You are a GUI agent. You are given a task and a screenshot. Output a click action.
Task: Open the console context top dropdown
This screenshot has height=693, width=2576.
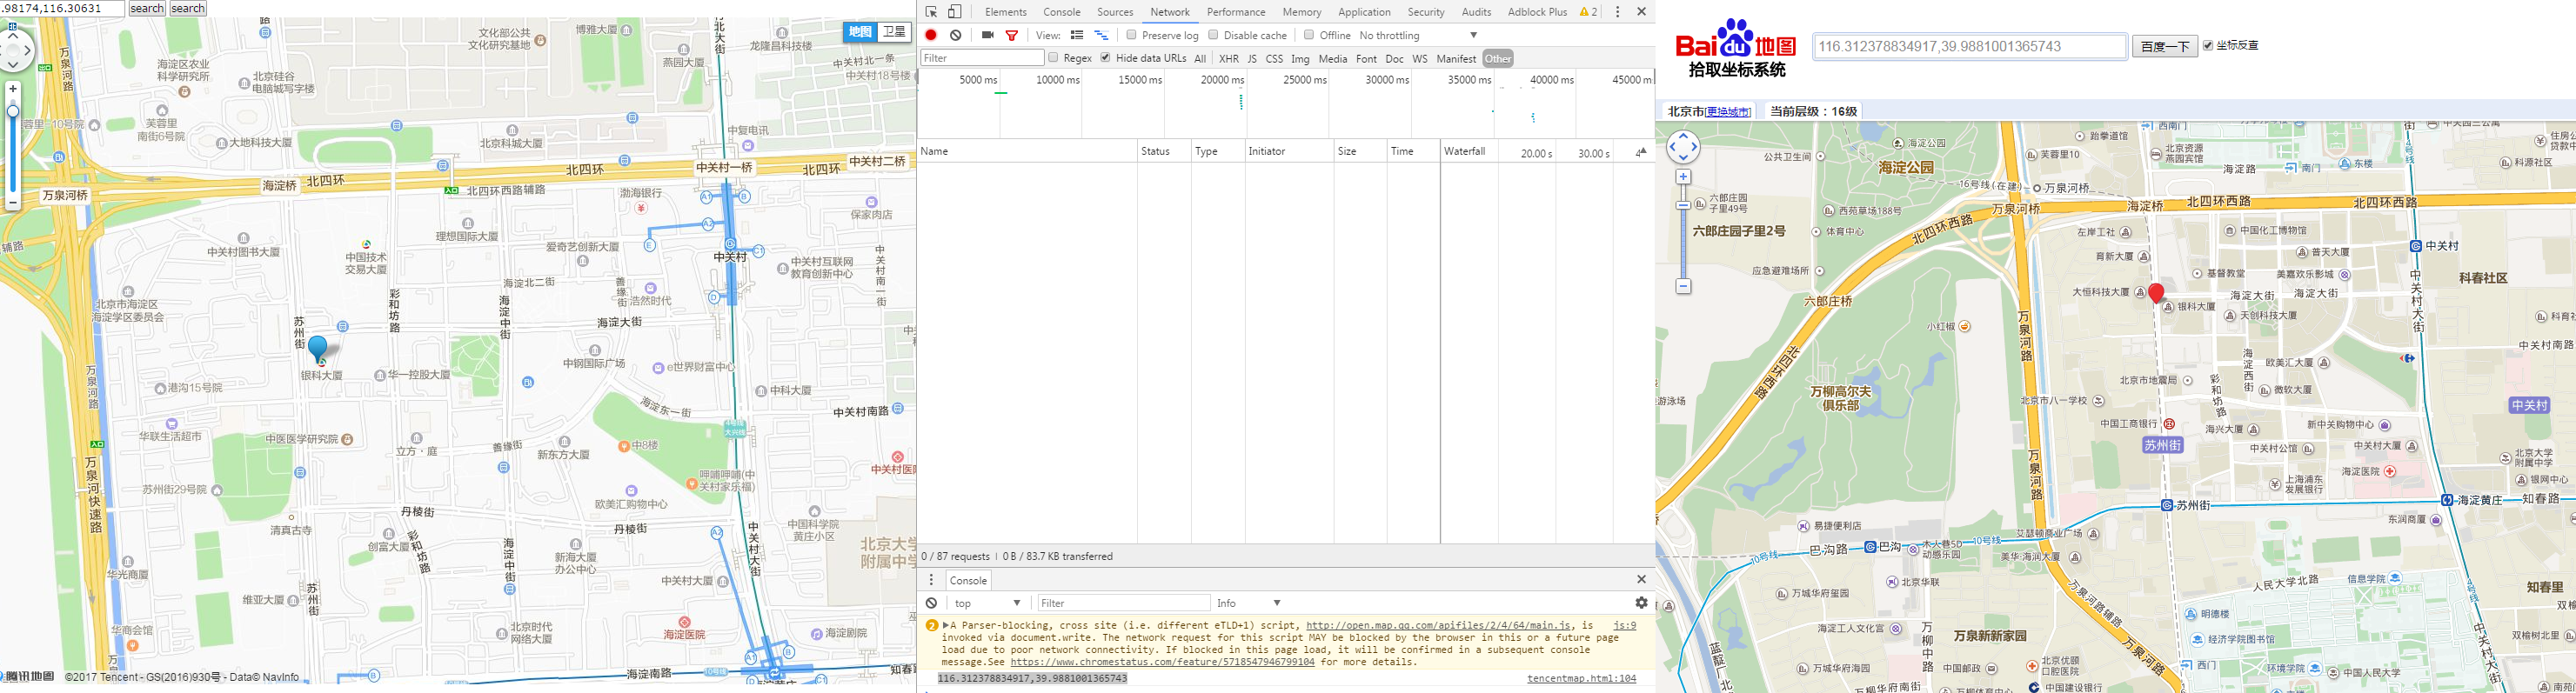coord(987,603)
